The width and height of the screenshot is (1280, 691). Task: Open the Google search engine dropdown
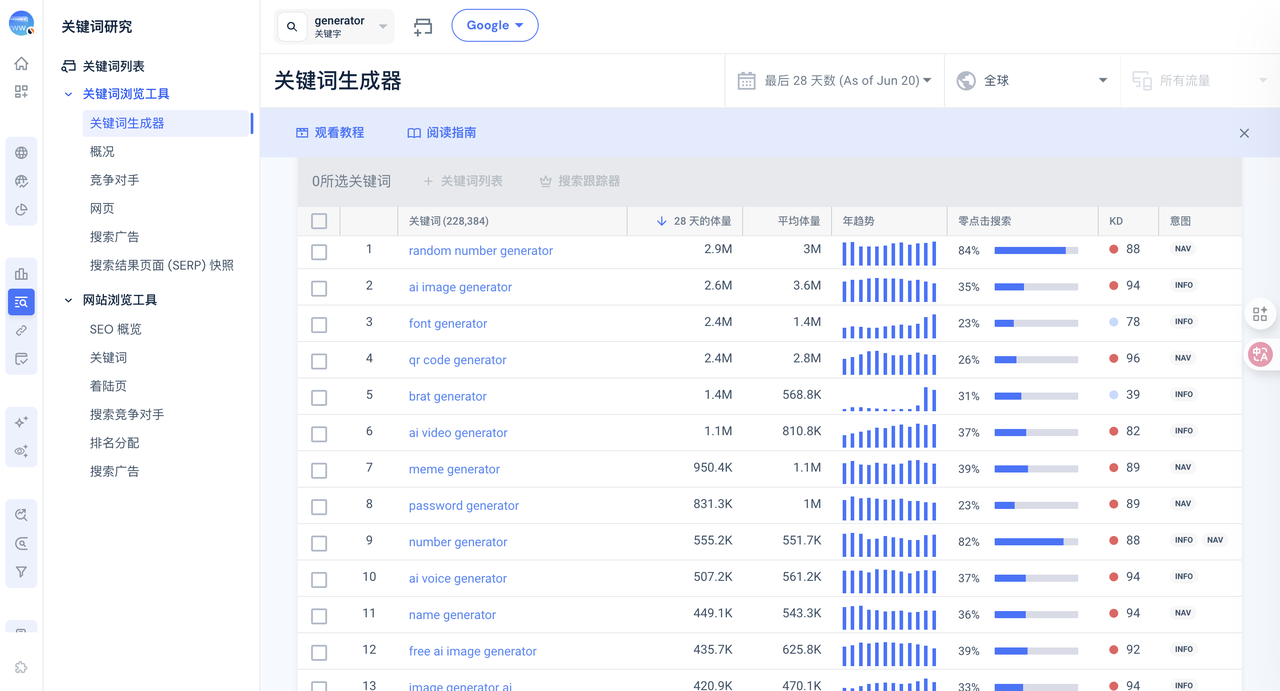[x=495, y=26]
